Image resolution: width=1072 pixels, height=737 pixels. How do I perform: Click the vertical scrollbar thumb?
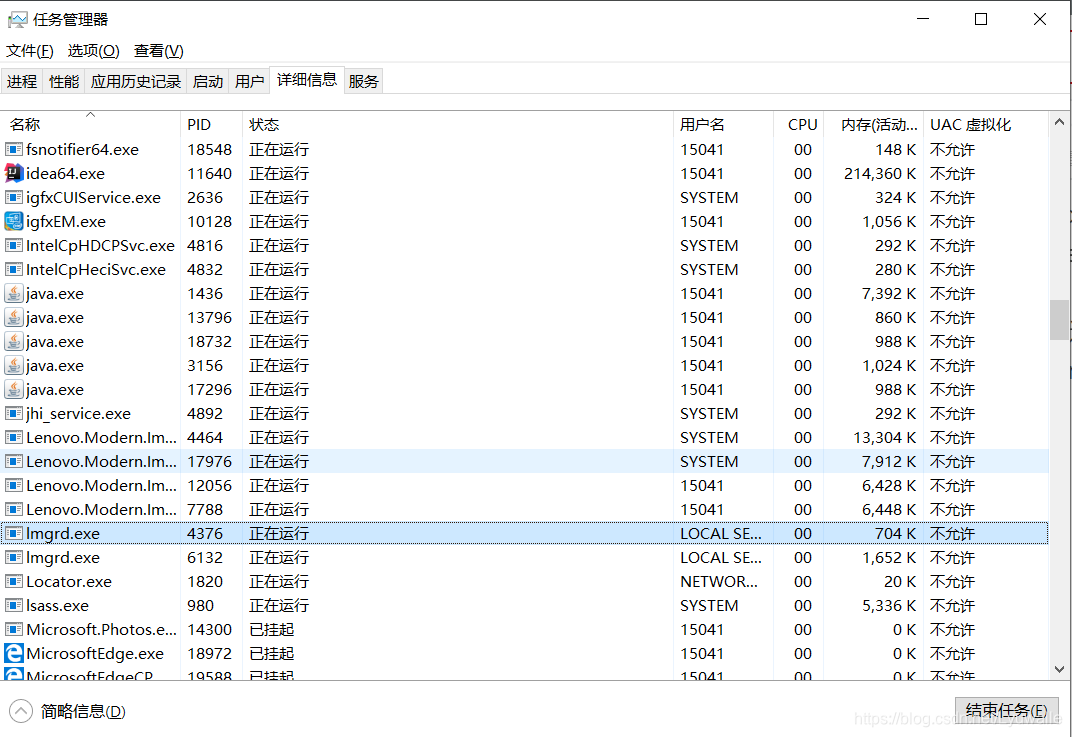[1059, 319]
